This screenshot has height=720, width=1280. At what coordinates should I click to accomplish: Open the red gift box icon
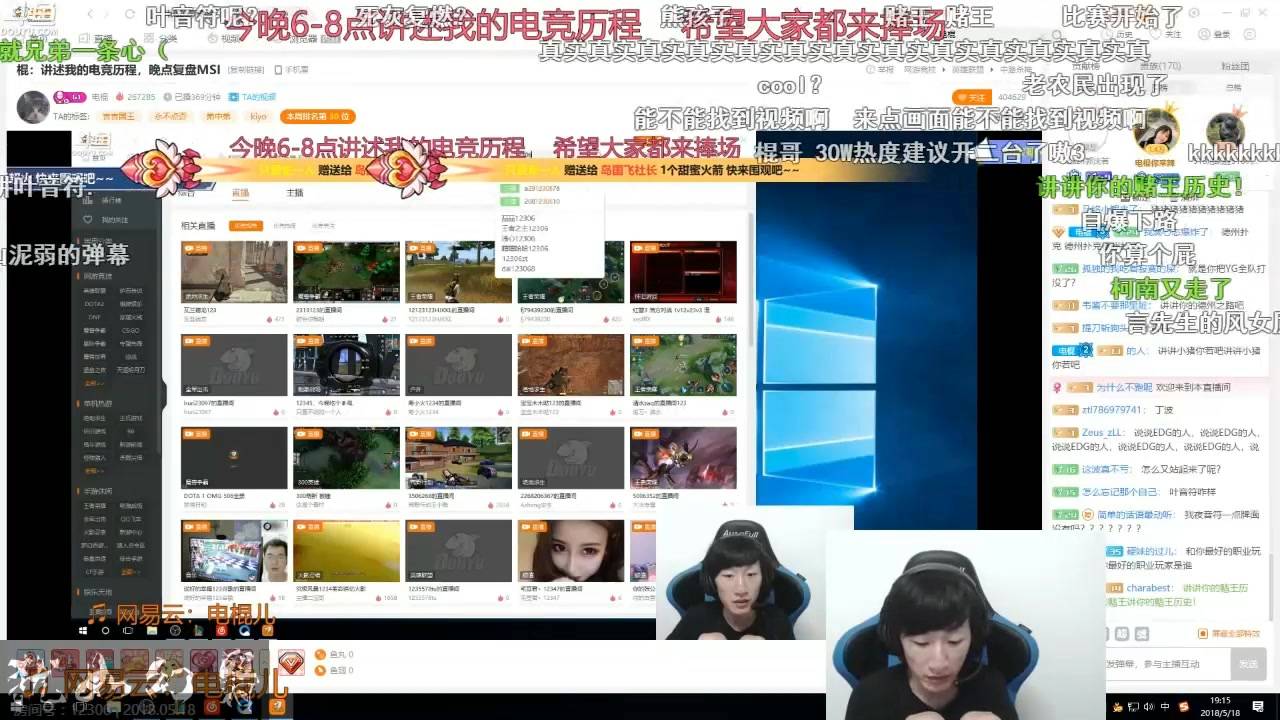[292, 663]
